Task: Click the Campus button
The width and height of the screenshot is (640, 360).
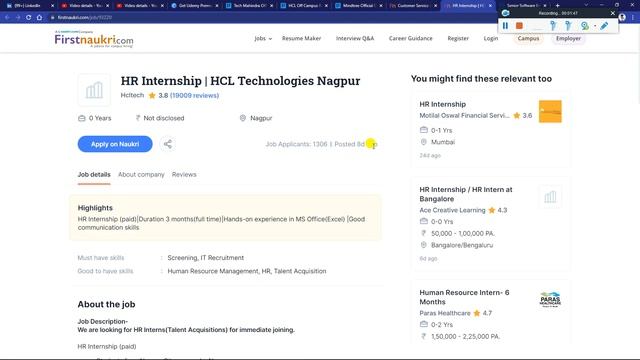Action: coord(528,38)
